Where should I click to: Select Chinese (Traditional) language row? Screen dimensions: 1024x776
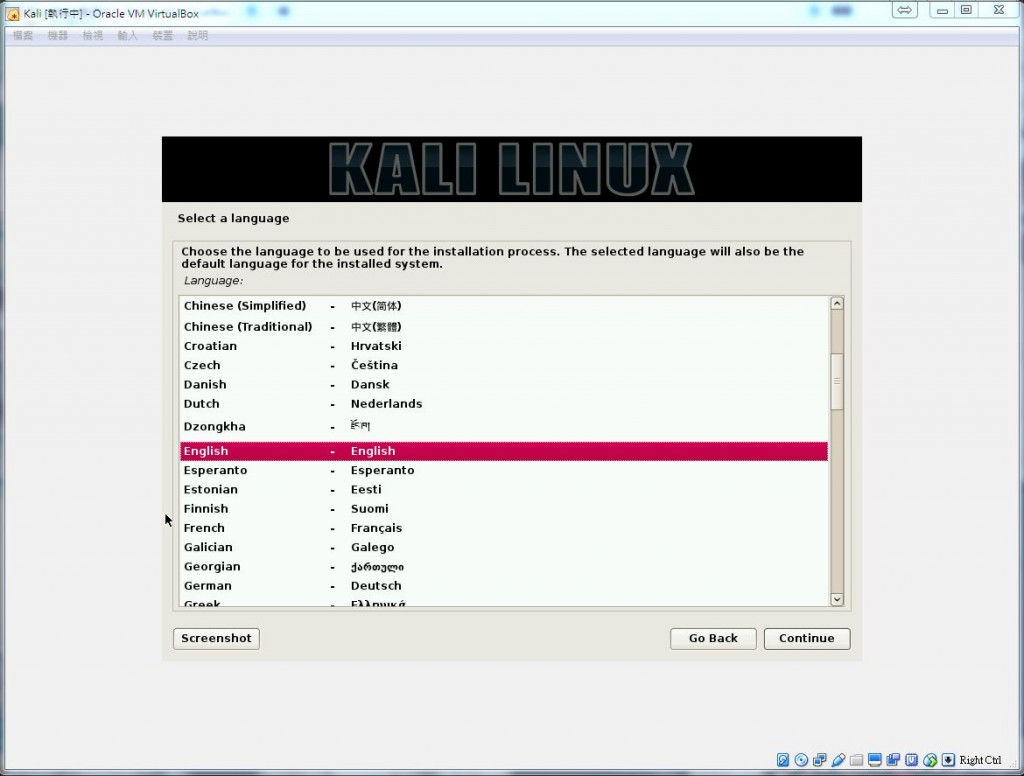click(x=504, y=326)
